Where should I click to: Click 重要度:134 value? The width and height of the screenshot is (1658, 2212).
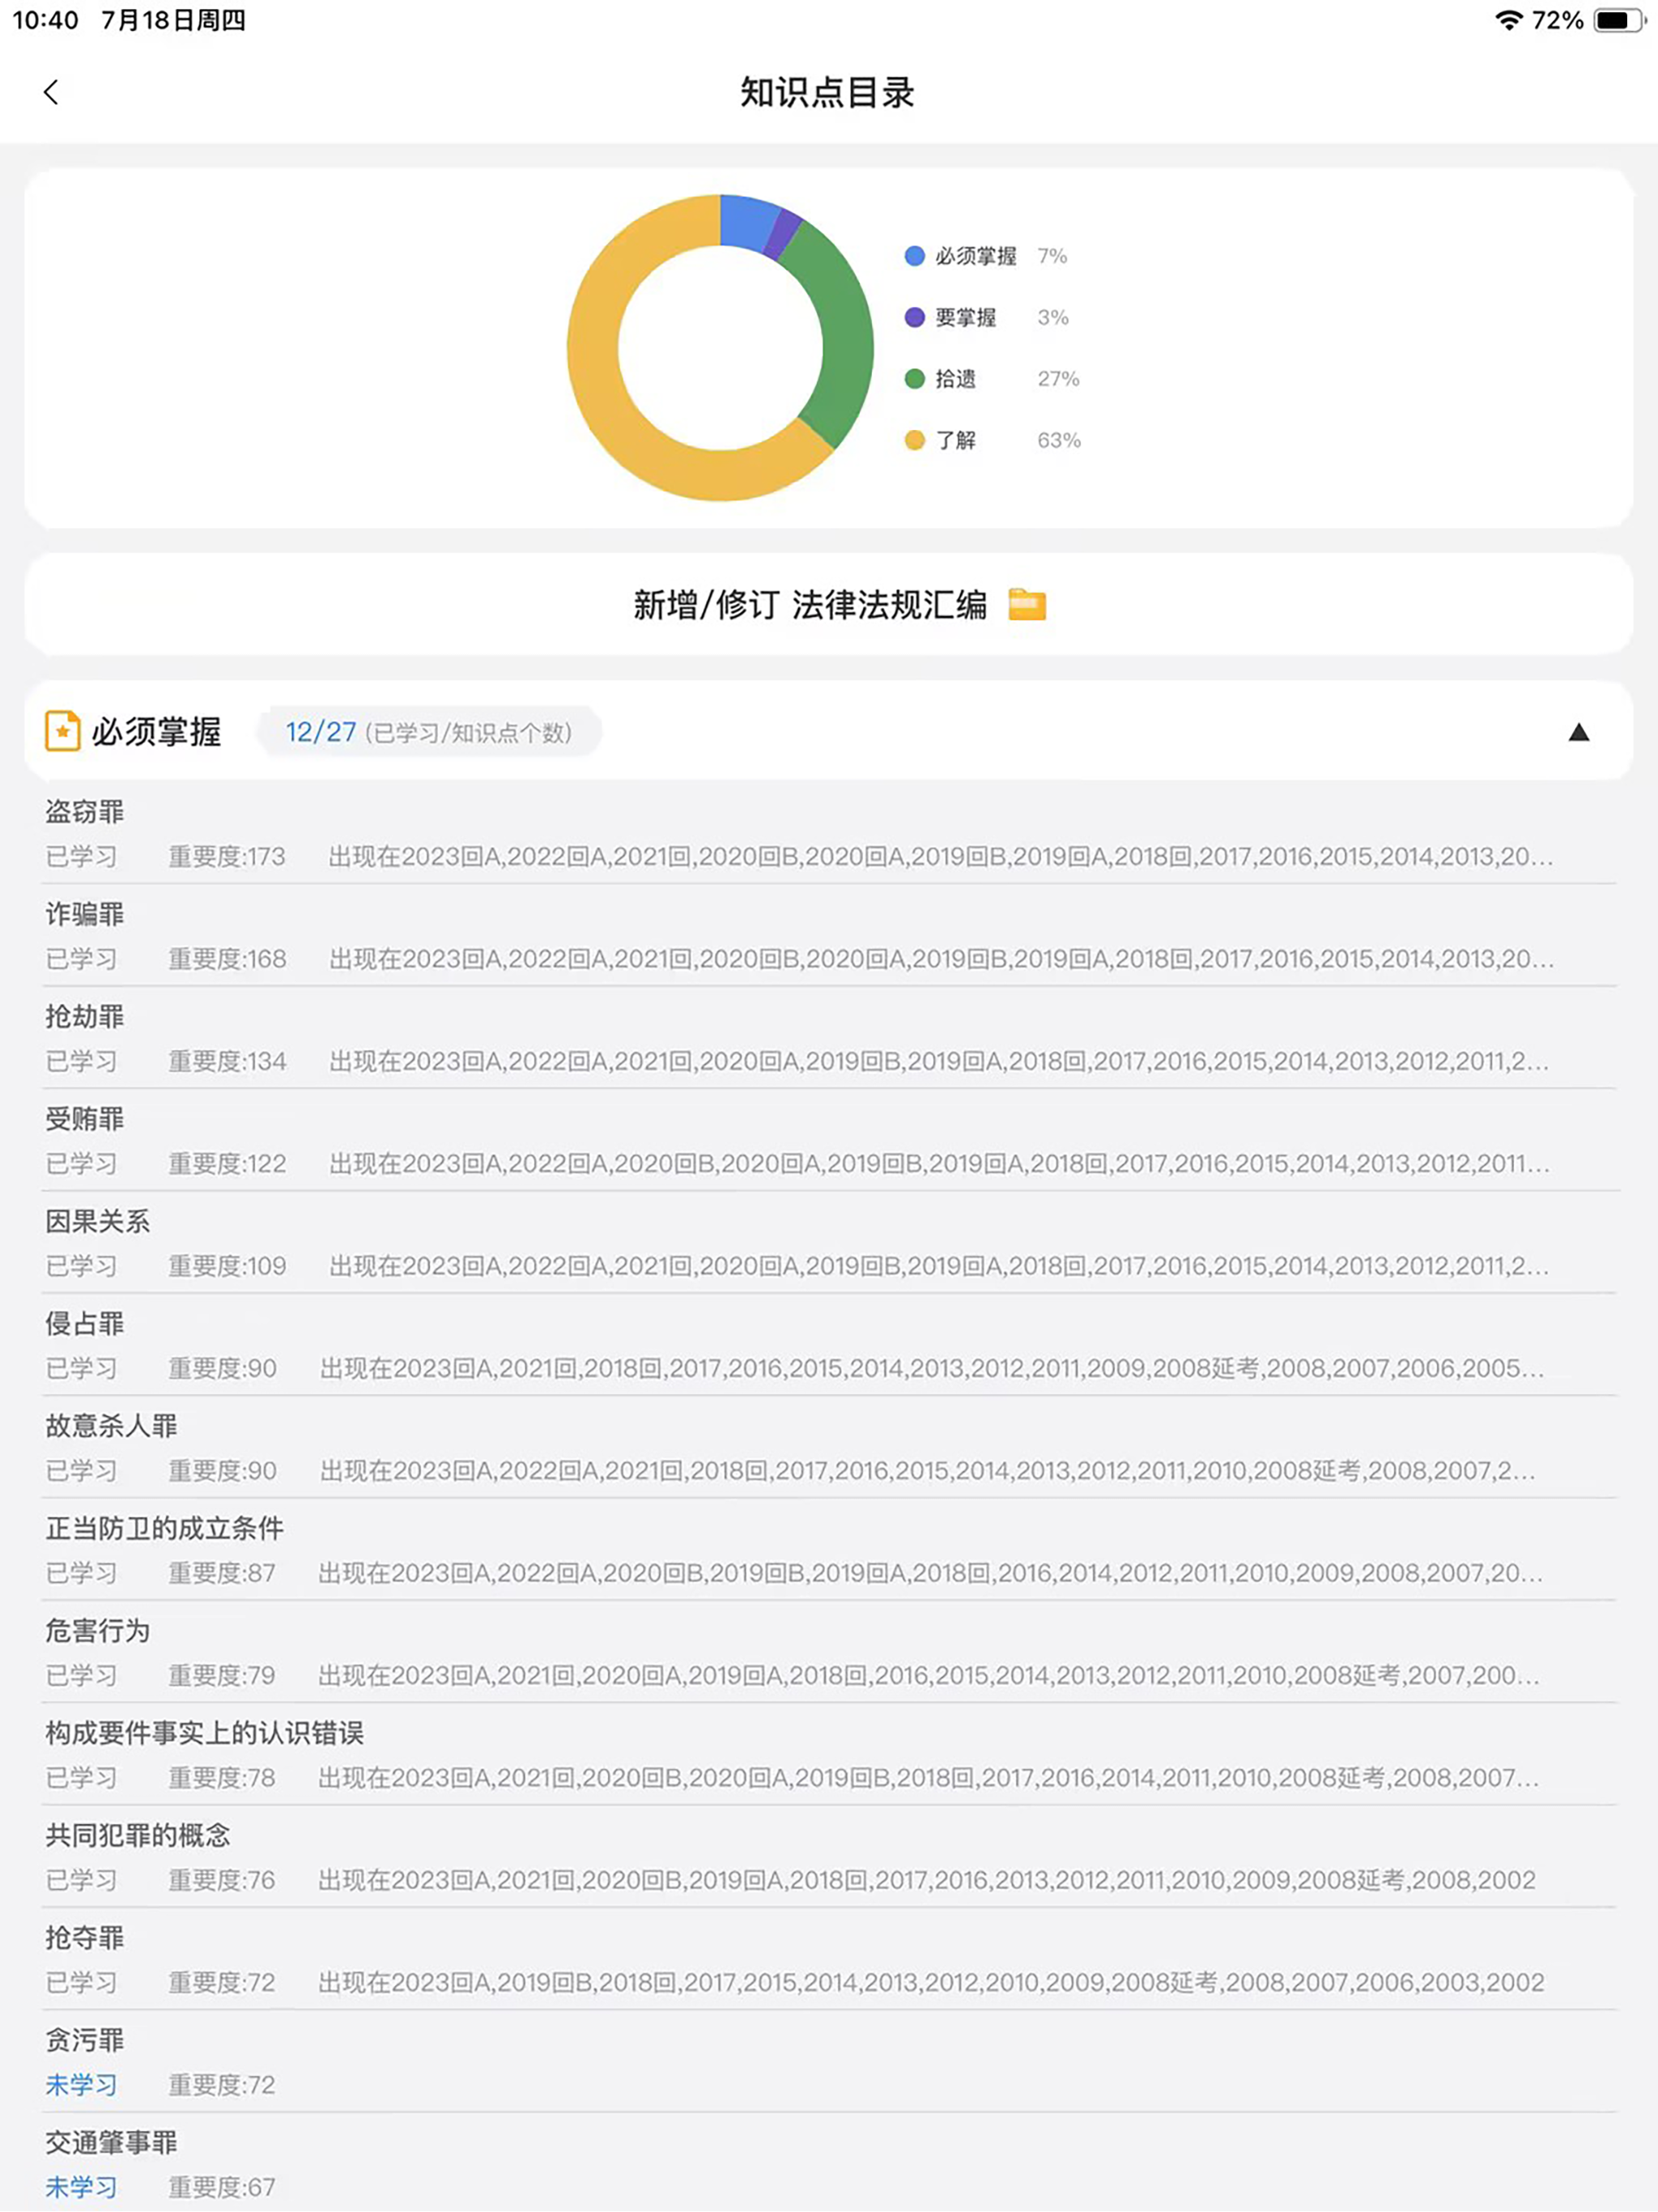(227, 1061)
